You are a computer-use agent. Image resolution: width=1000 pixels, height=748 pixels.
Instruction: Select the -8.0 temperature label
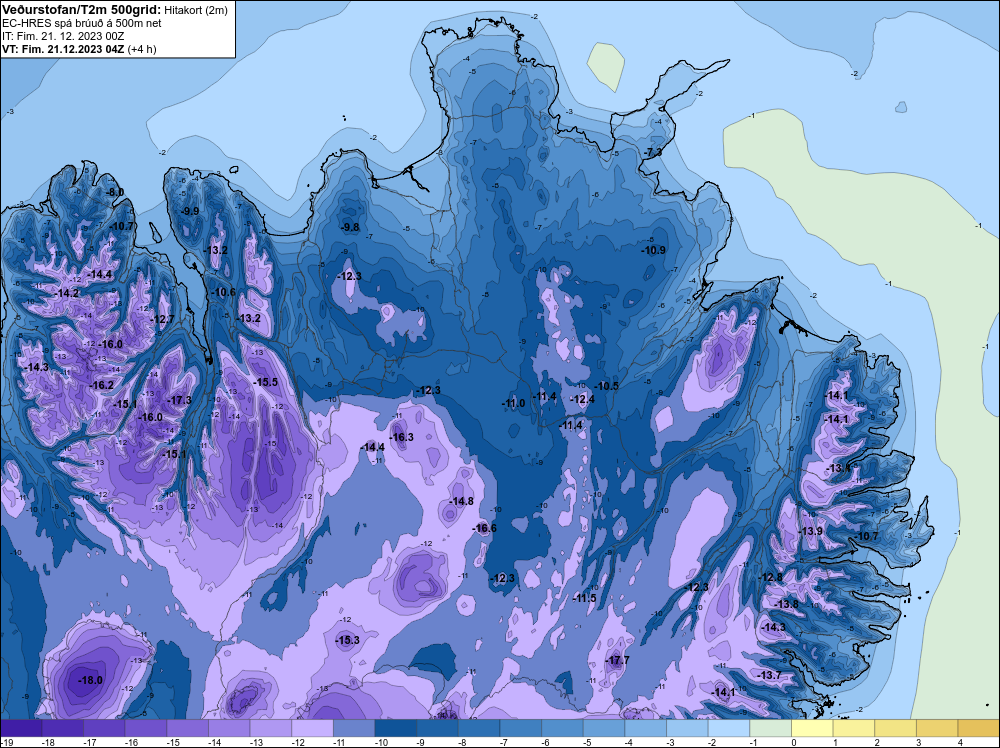point(115,193)
